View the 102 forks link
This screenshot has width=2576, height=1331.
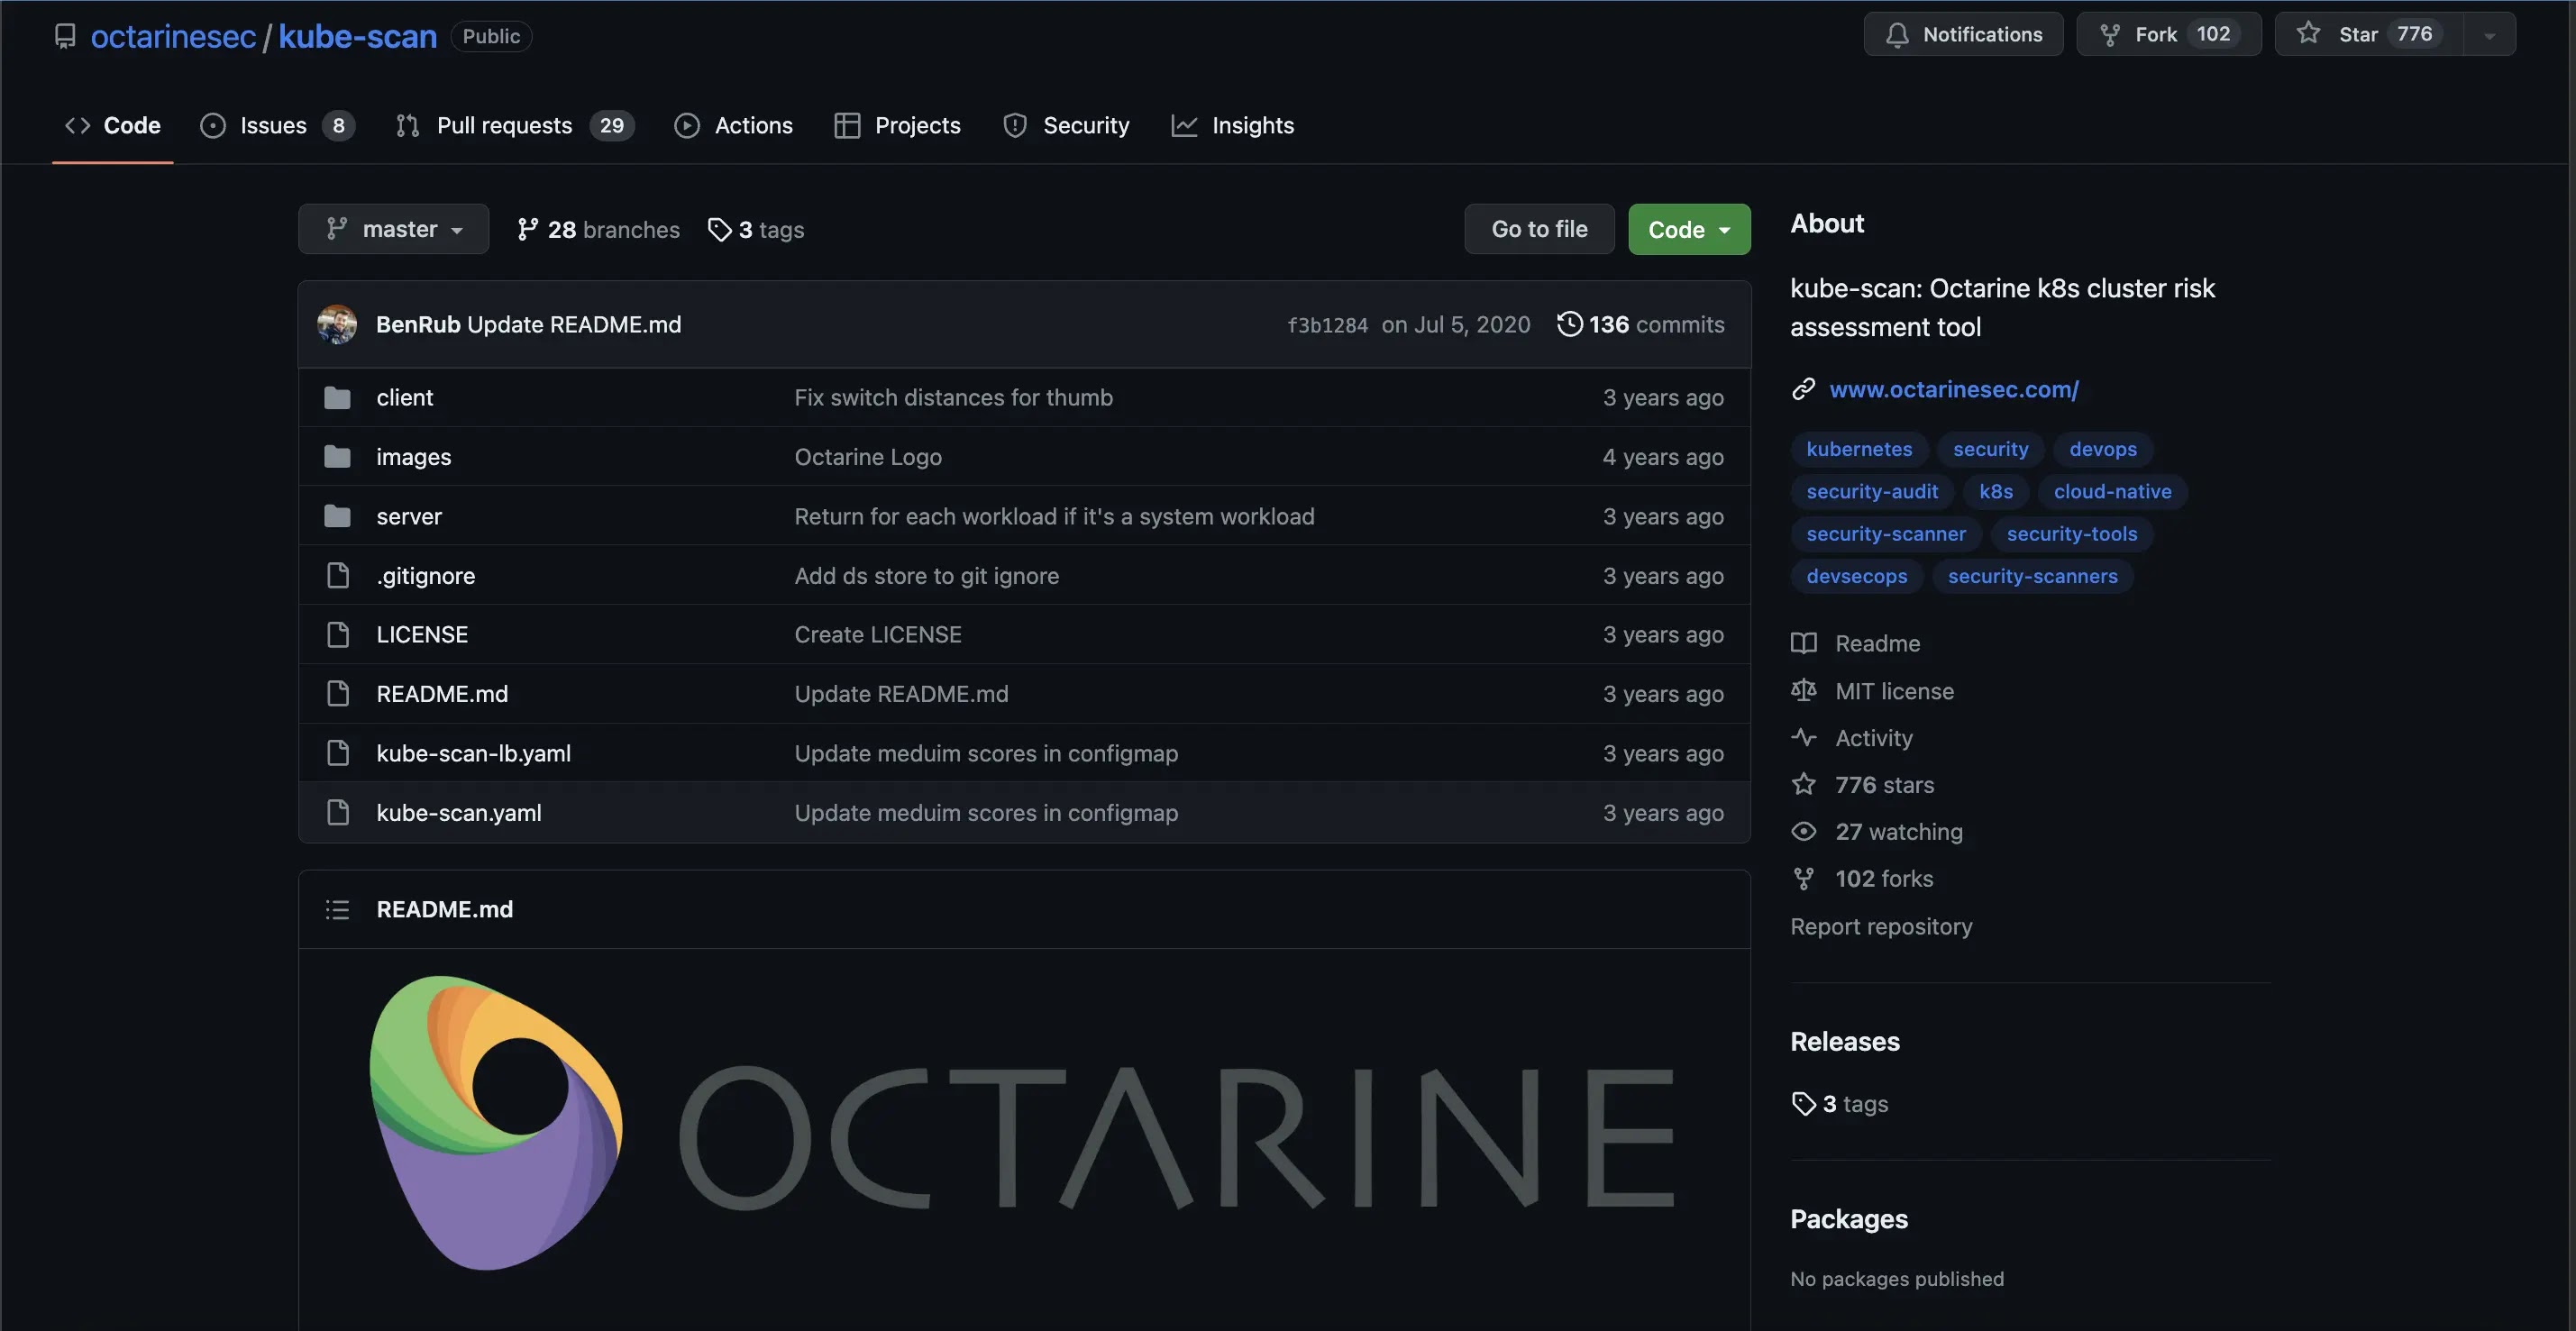point(1862,879)
